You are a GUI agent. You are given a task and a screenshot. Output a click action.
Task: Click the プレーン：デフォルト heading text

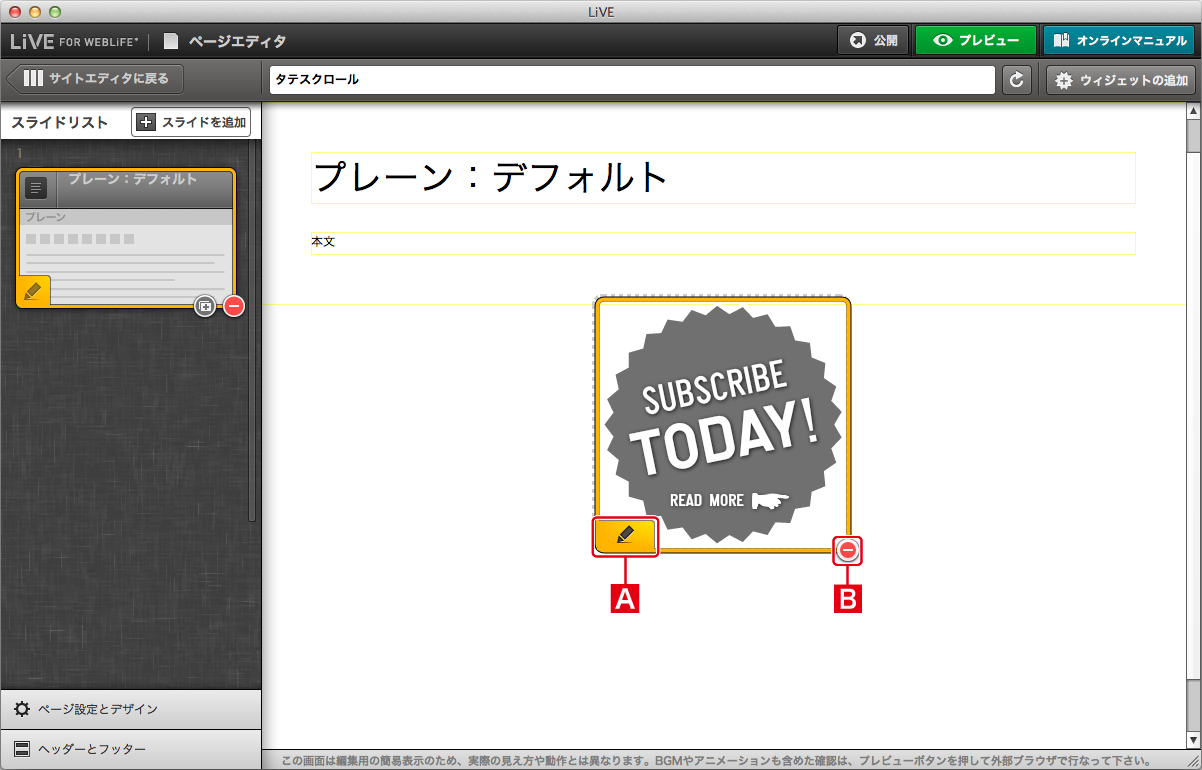[x=491, y=177]
